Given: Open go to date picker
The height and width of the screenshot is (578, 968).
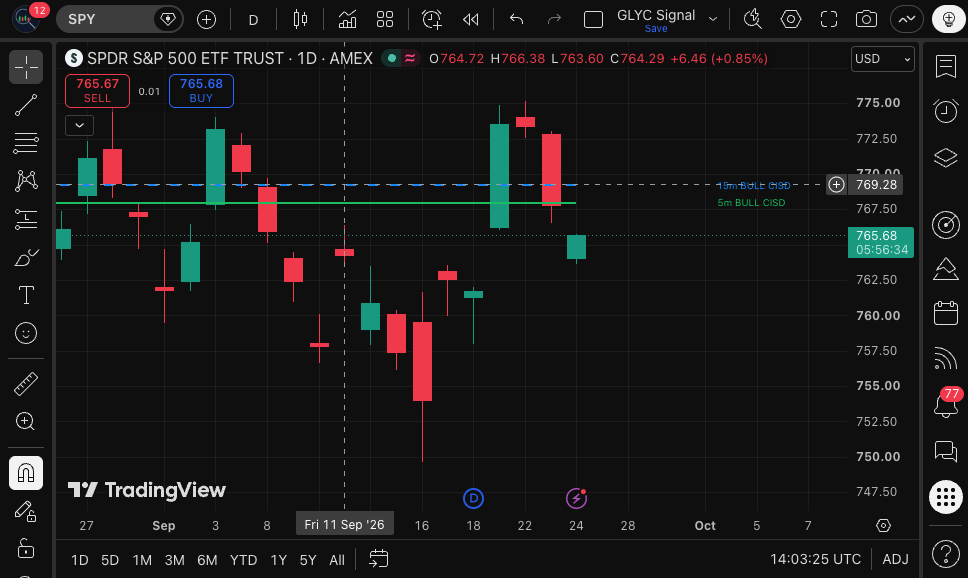Looking at the screenshot, I should tap(378, 559).
